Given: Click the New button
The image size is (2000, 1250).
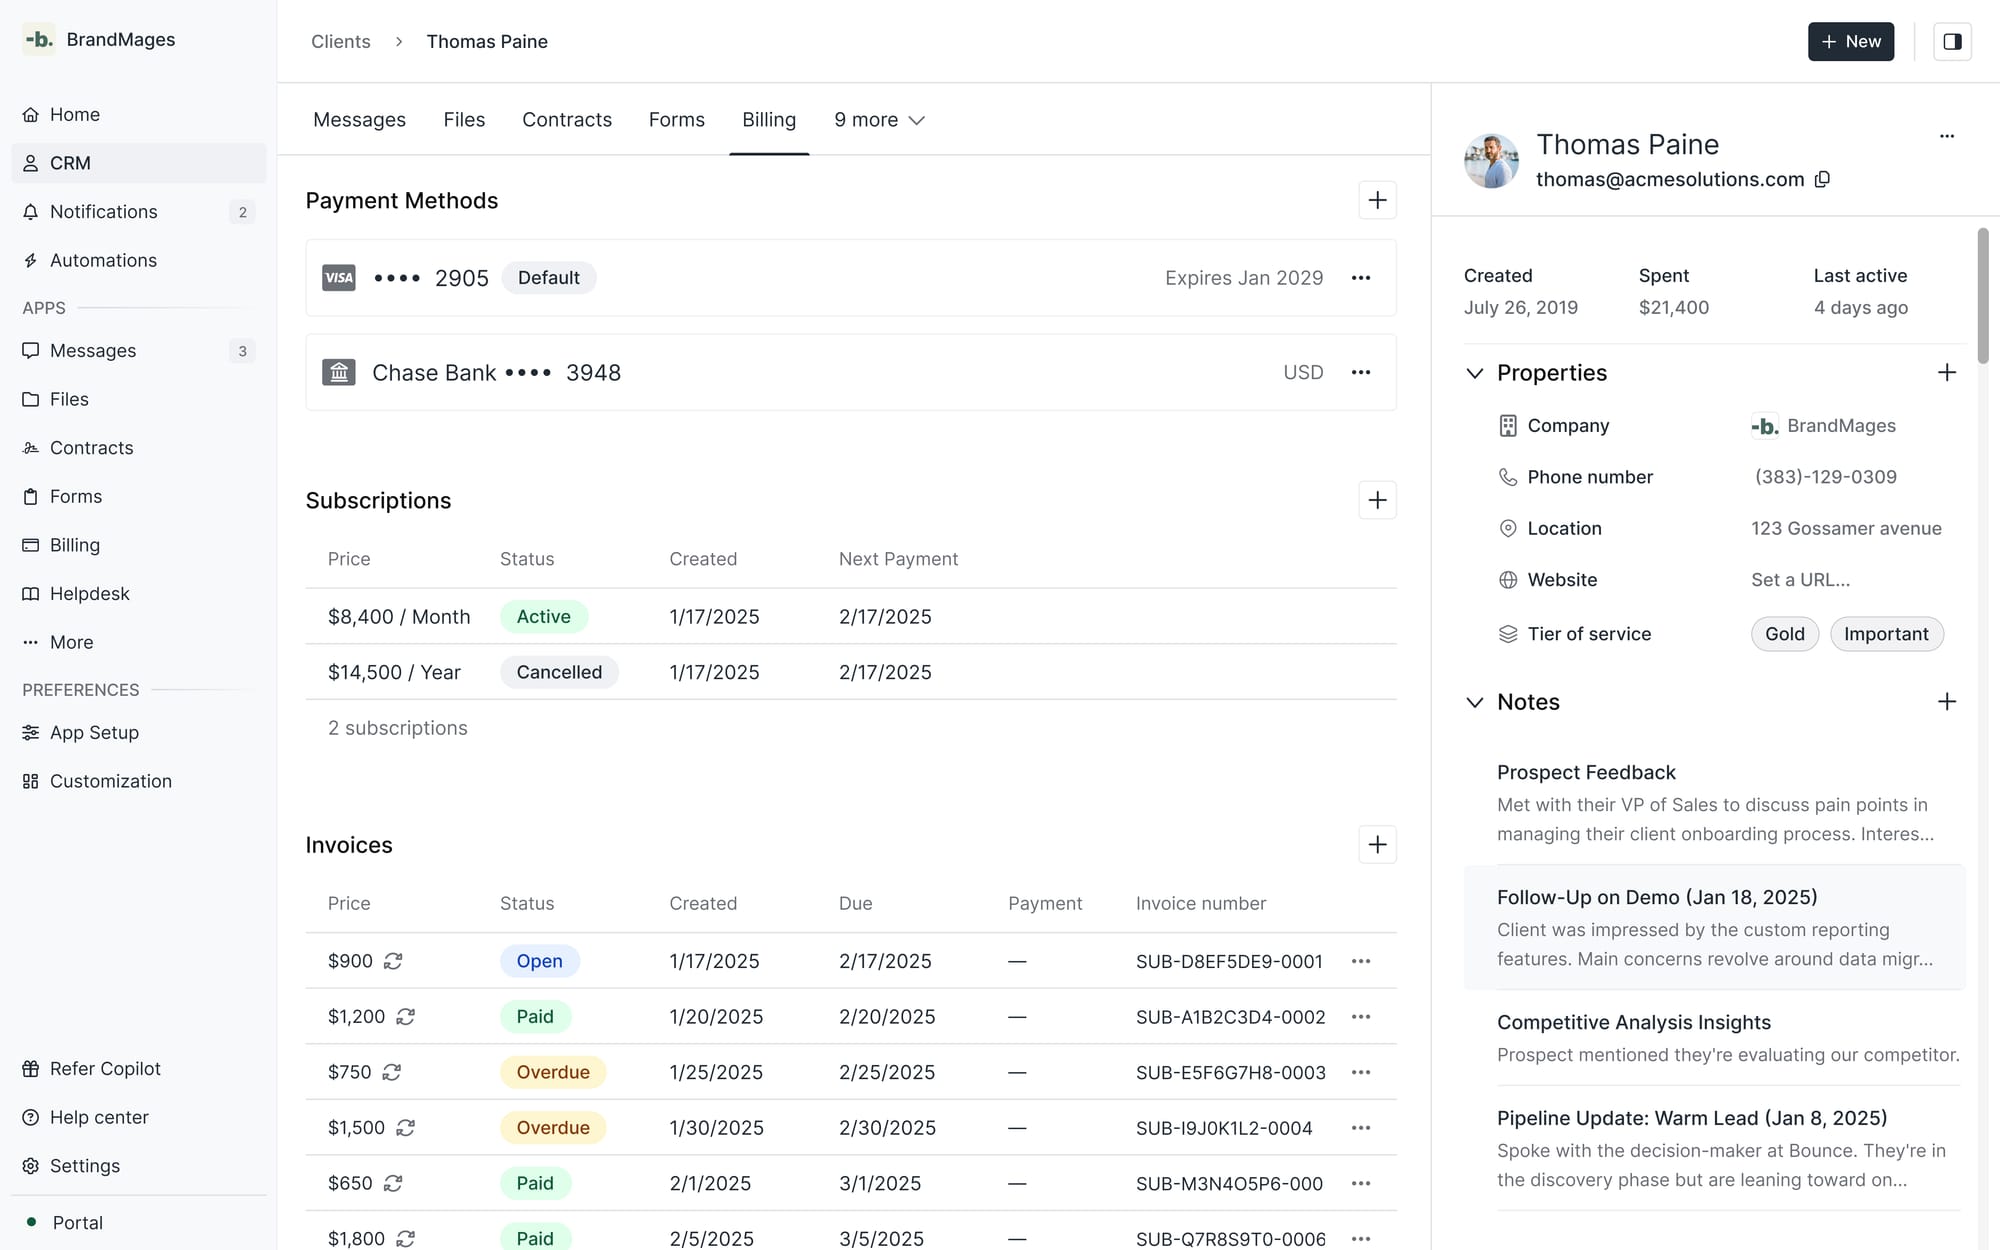Looking at the screenshot, I should click(x=1850, y=41).
